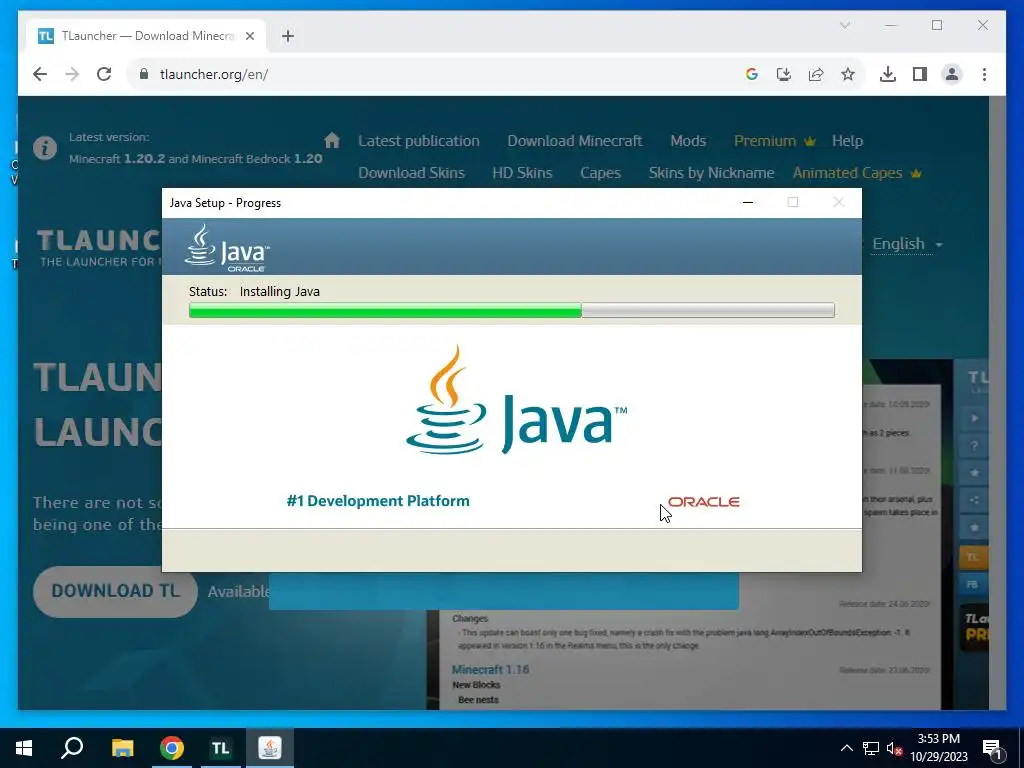Open Premium menu item
Screen dimensions: 1024x768
tap(775, 141)
